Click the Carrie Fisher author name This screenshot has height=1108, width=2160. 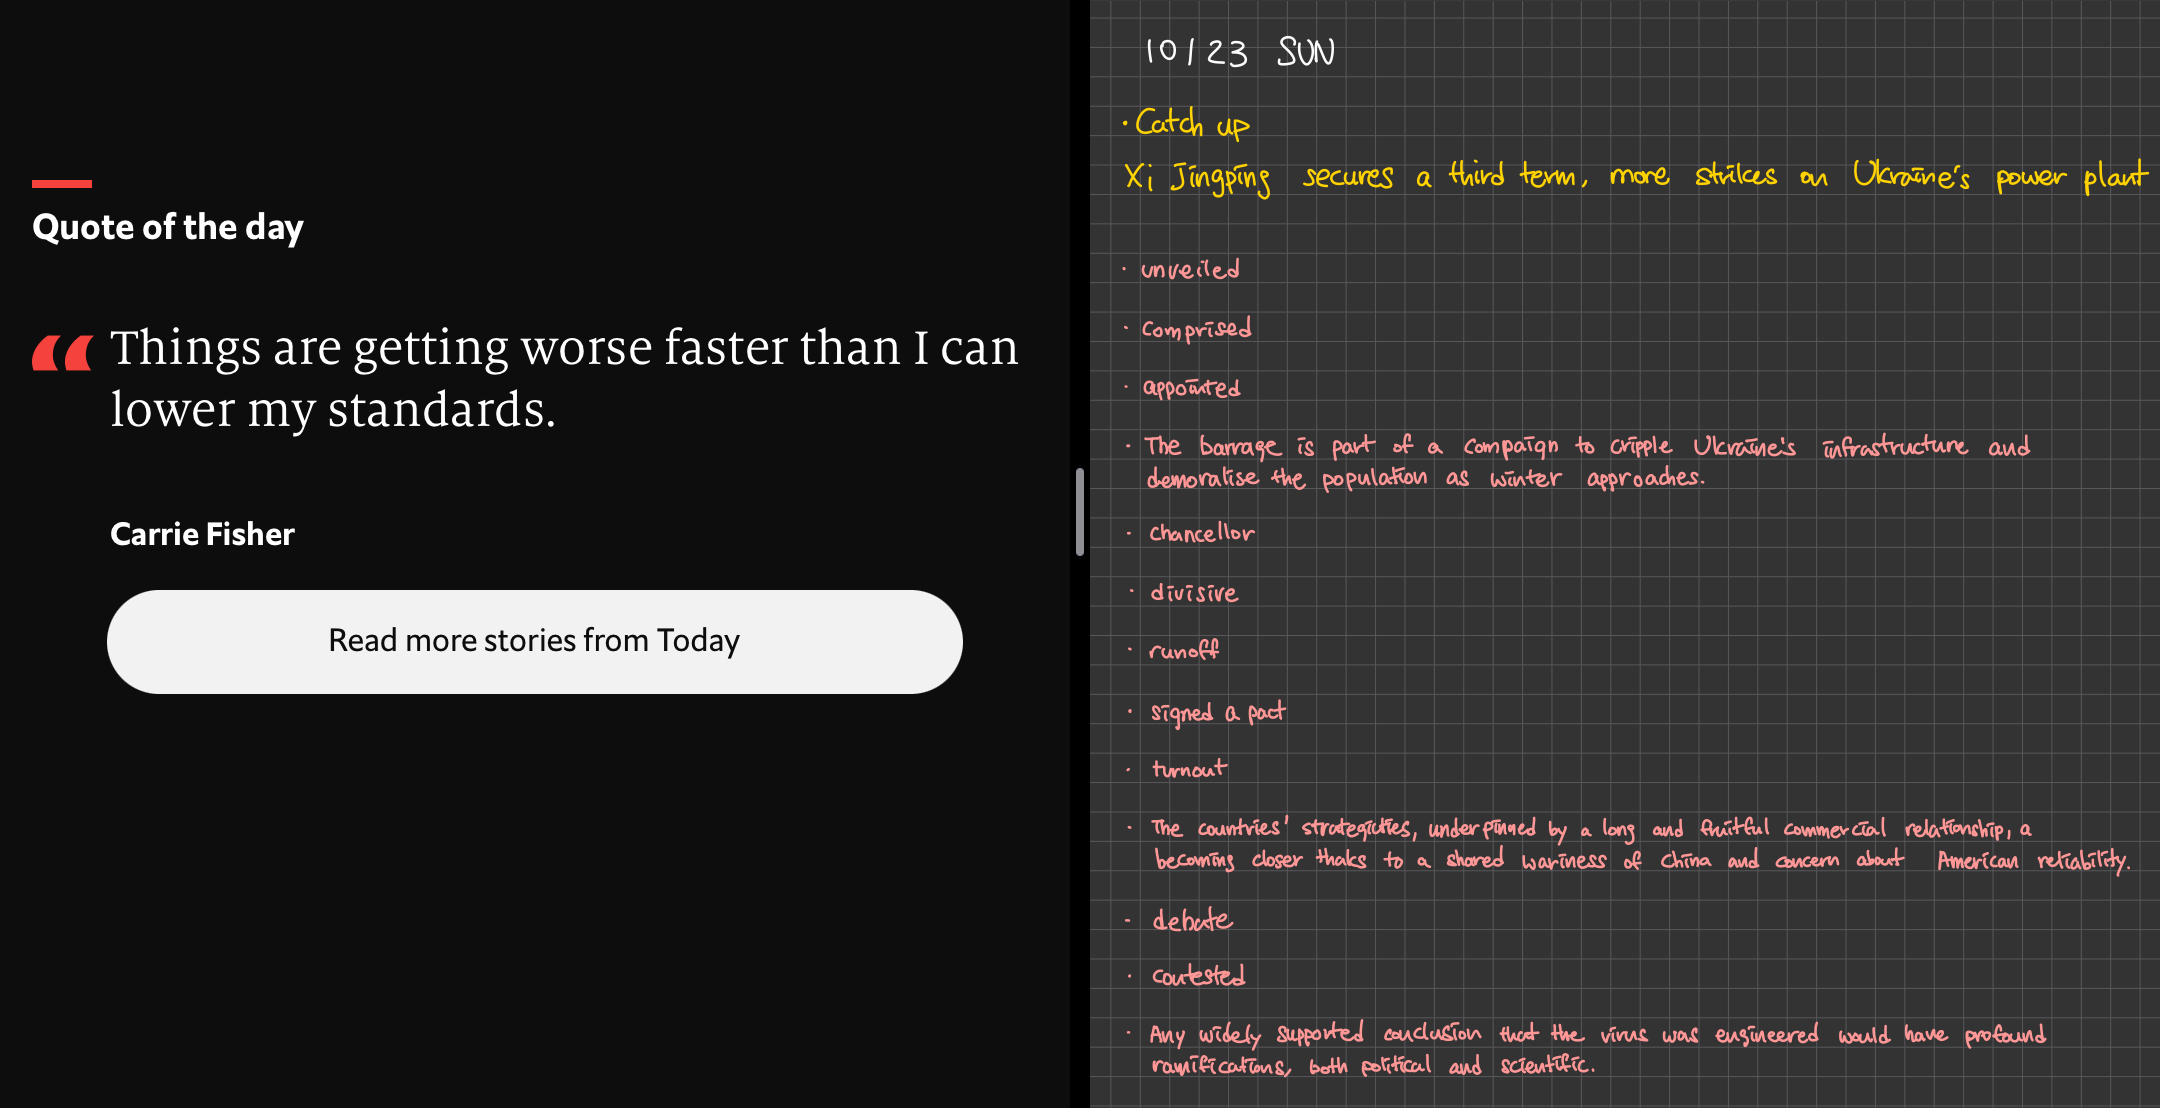(x=202, y=534)
